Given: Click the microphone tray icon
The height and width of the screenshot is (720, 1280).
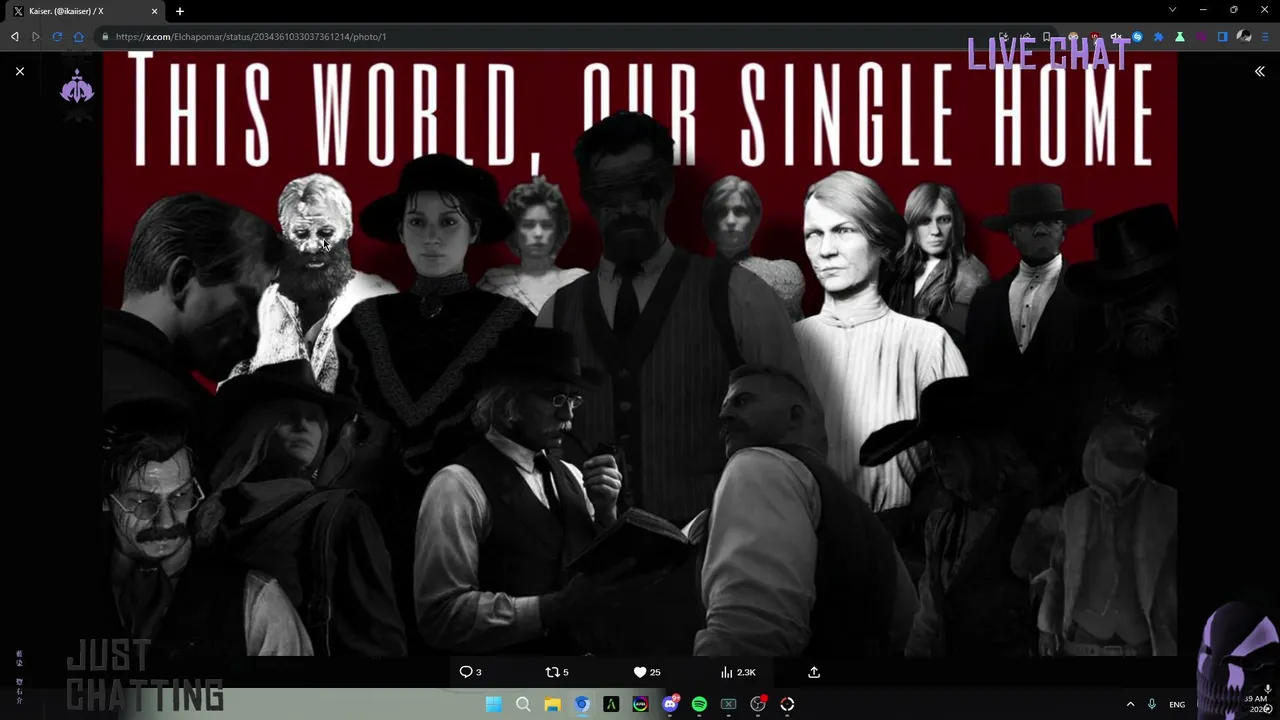Looking at the screenshot, I should click(1152, 704).
